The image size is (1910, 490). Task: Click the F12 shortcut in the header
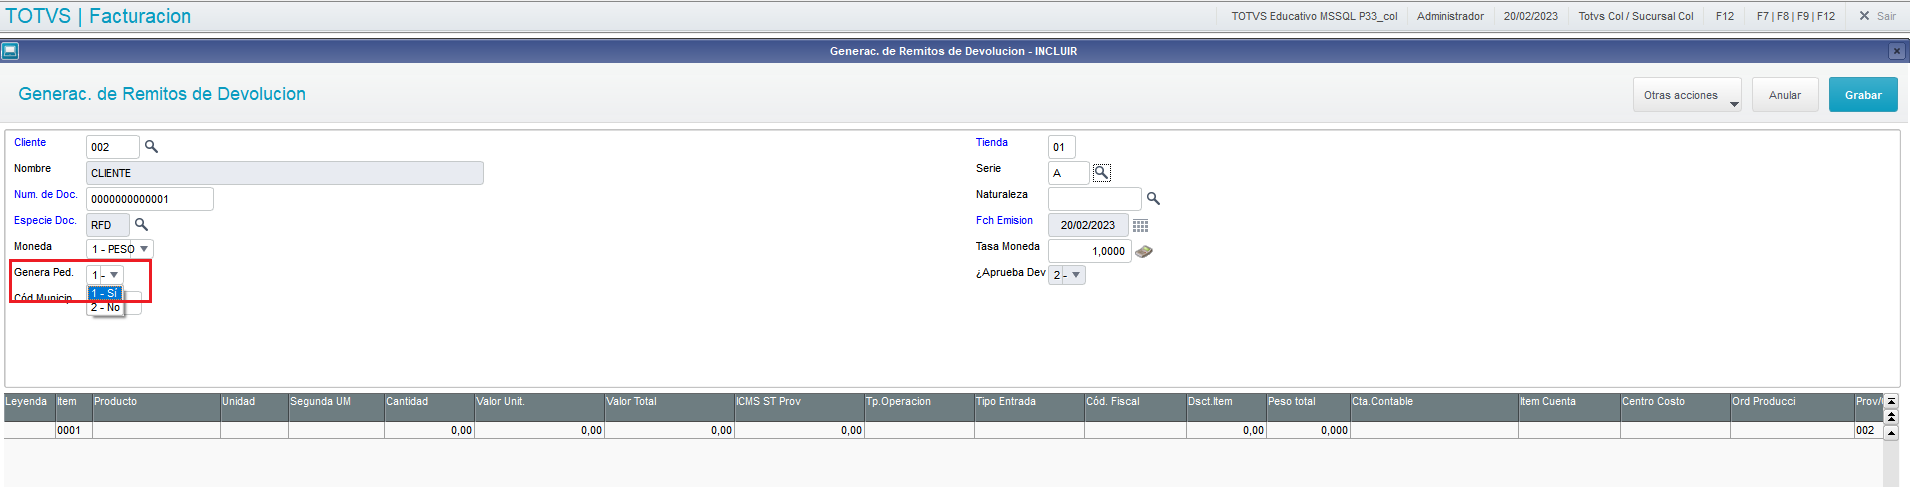coord(1725,16)
